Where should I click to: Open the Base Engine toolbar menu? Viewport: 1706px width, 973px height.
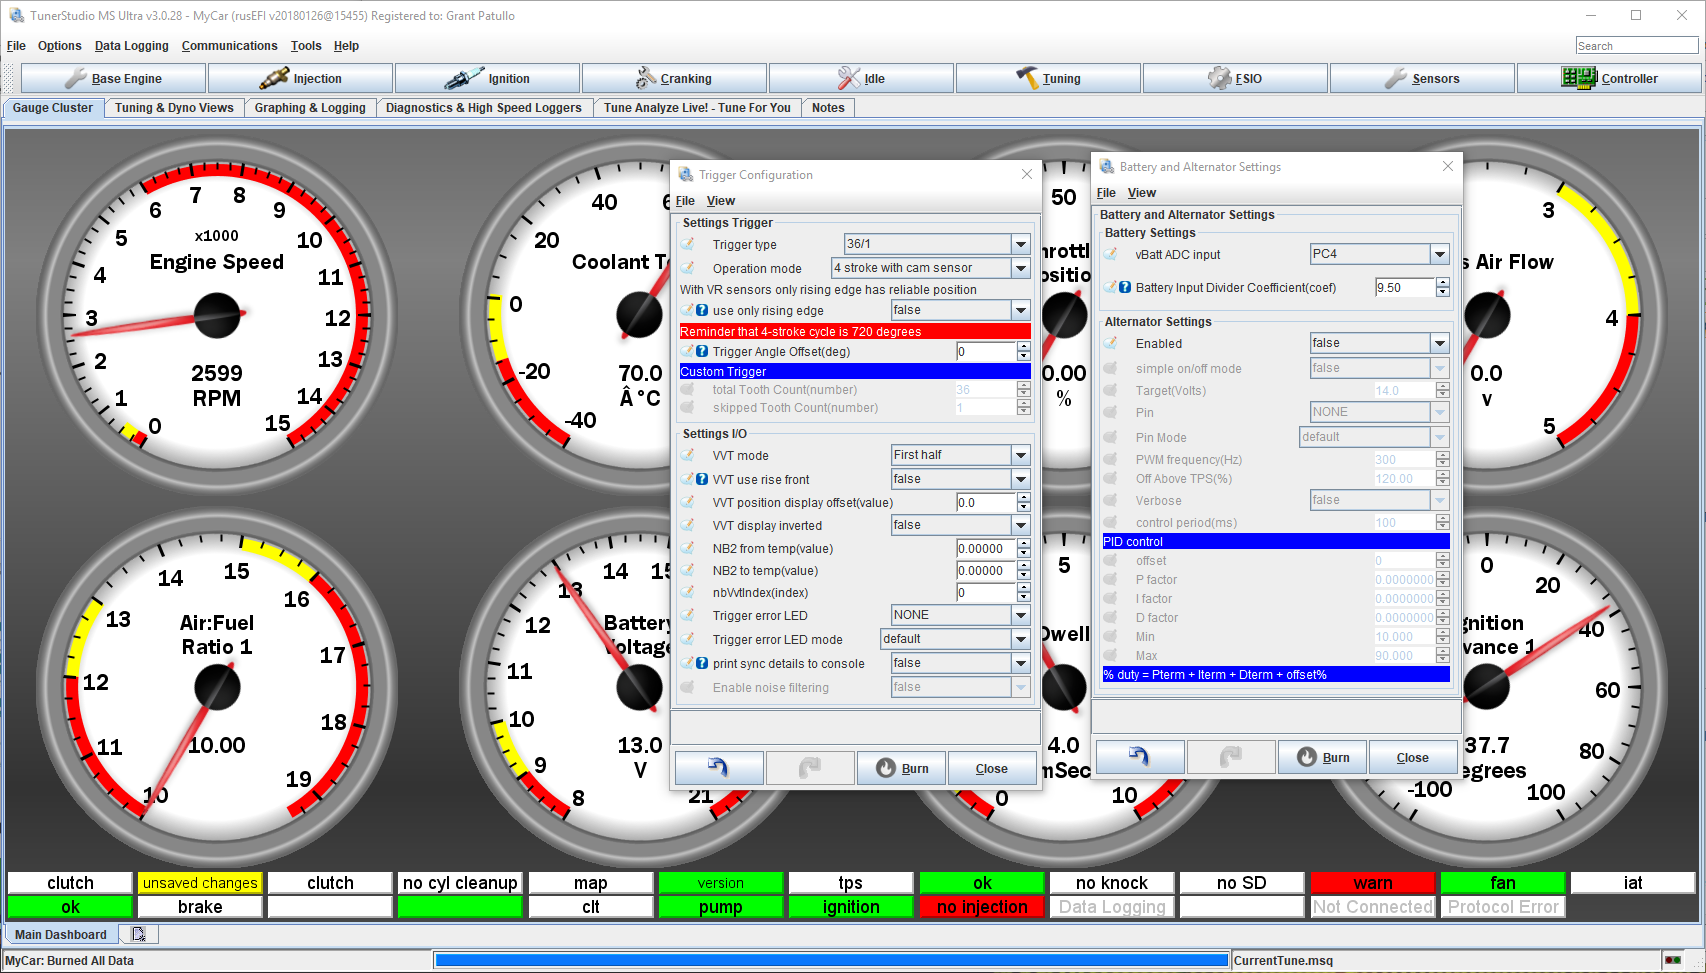113,78
